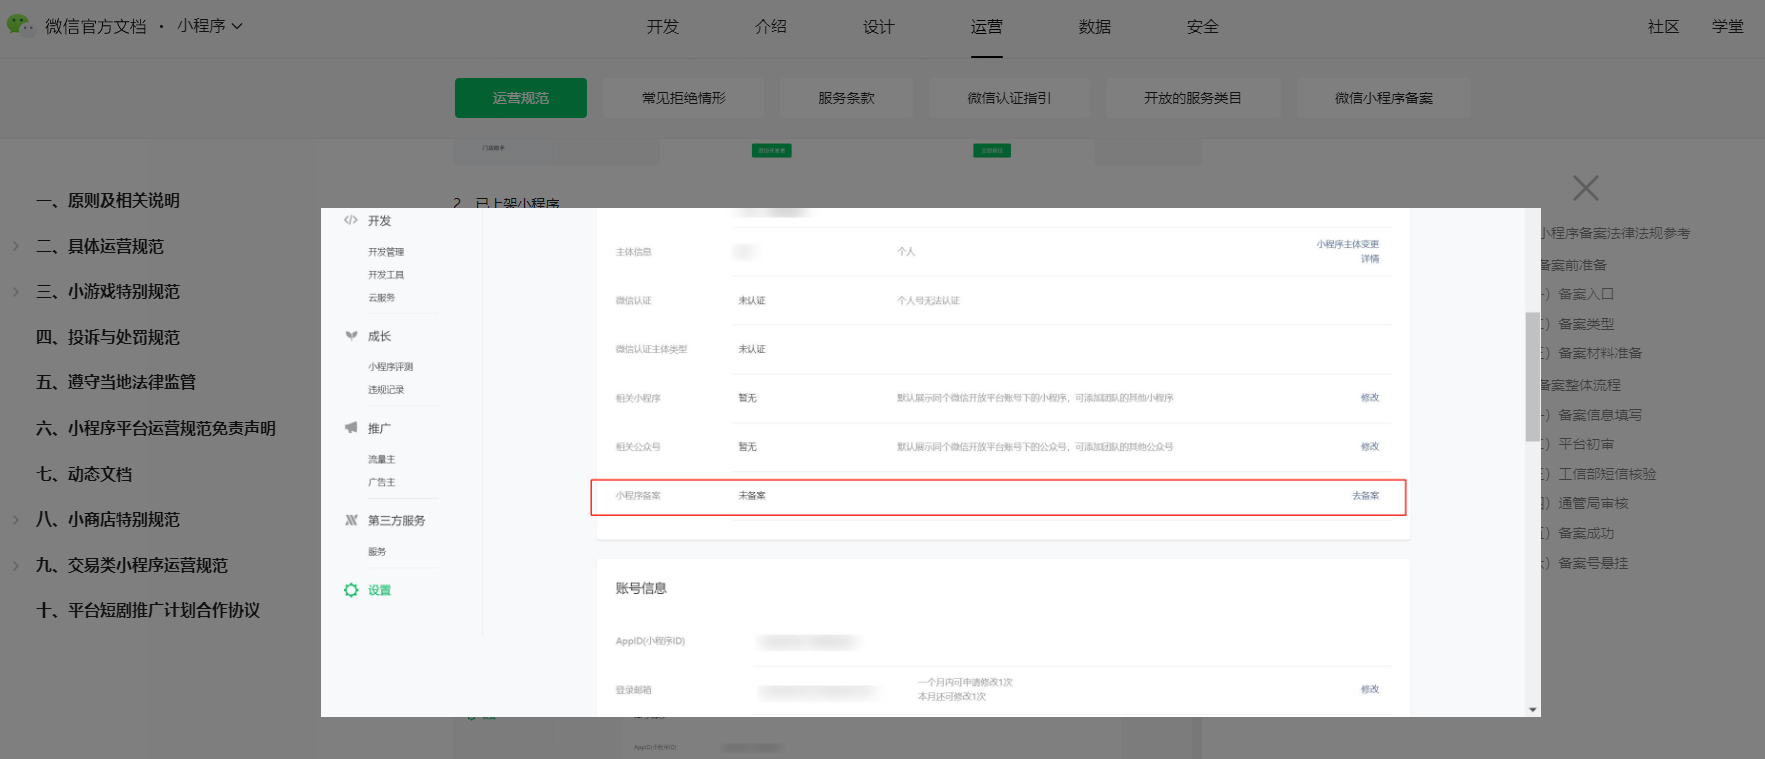Click 详情 link in 主体信息 row

(x=1370, y=259)
